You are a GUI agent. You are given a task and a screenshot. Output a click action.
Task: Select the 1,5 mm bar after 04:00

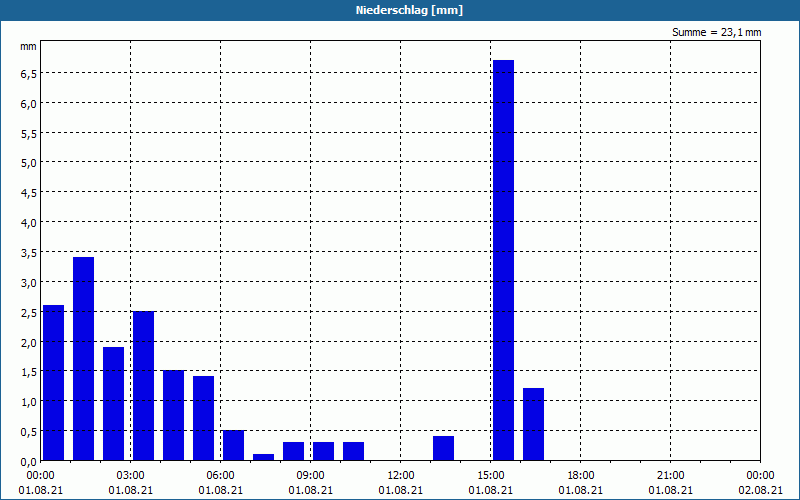(173, 416)
